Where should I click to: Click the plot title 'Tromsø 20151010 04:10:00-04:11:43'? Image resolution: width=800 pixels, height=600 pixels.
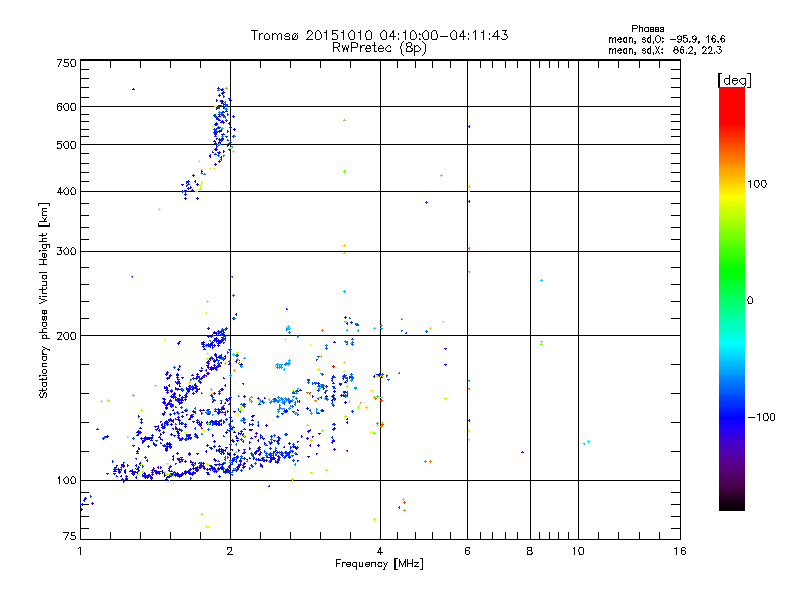(379, 35)
